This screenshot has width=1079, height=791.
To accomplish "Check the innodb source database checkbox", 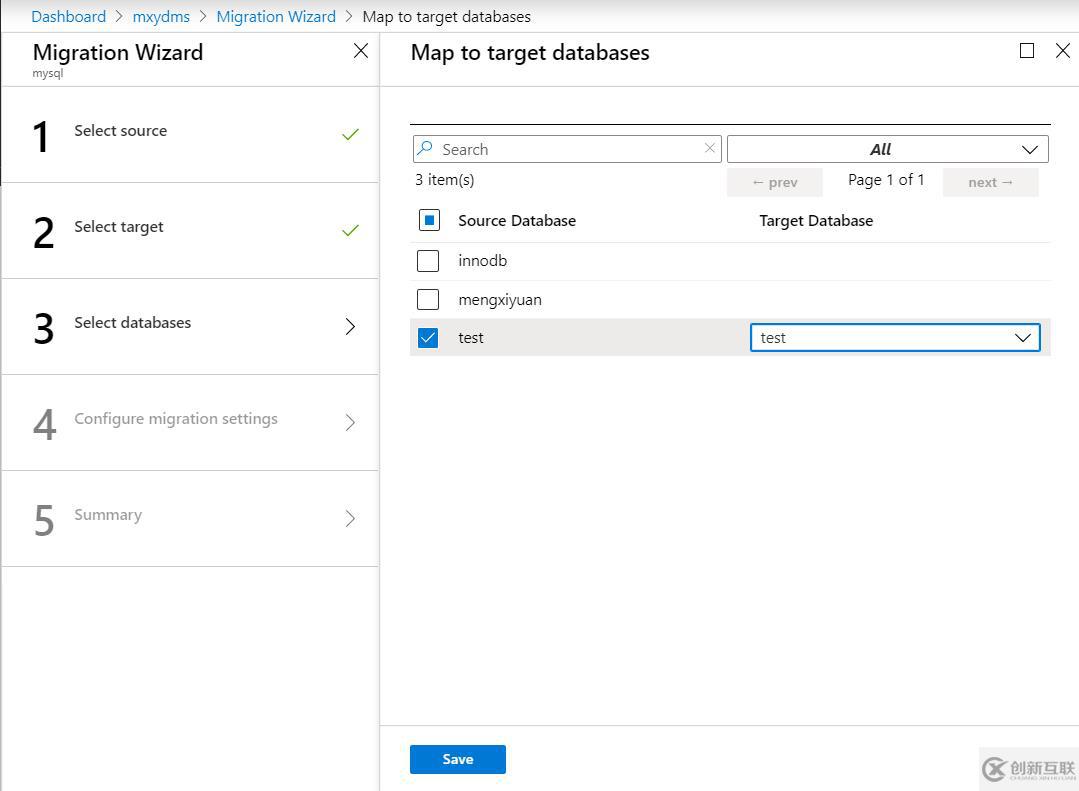I will 428,260.
